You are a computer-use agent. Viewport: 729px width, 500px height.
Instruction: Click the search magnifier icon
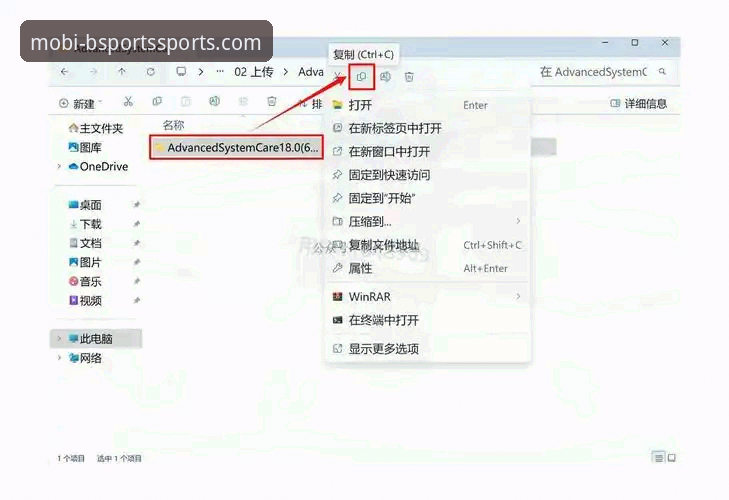click(x=662, y=72)
